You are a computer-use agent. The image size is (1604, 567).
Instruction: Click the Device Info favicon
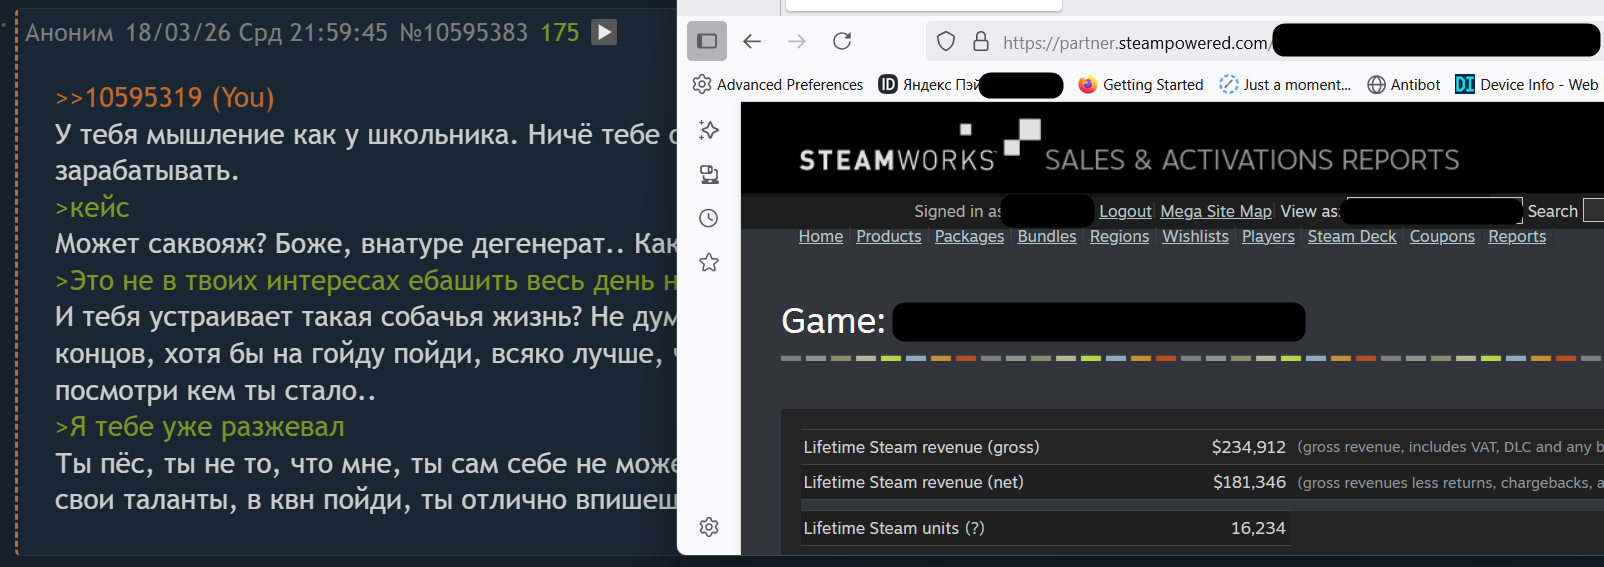(x=1465, y=85)
